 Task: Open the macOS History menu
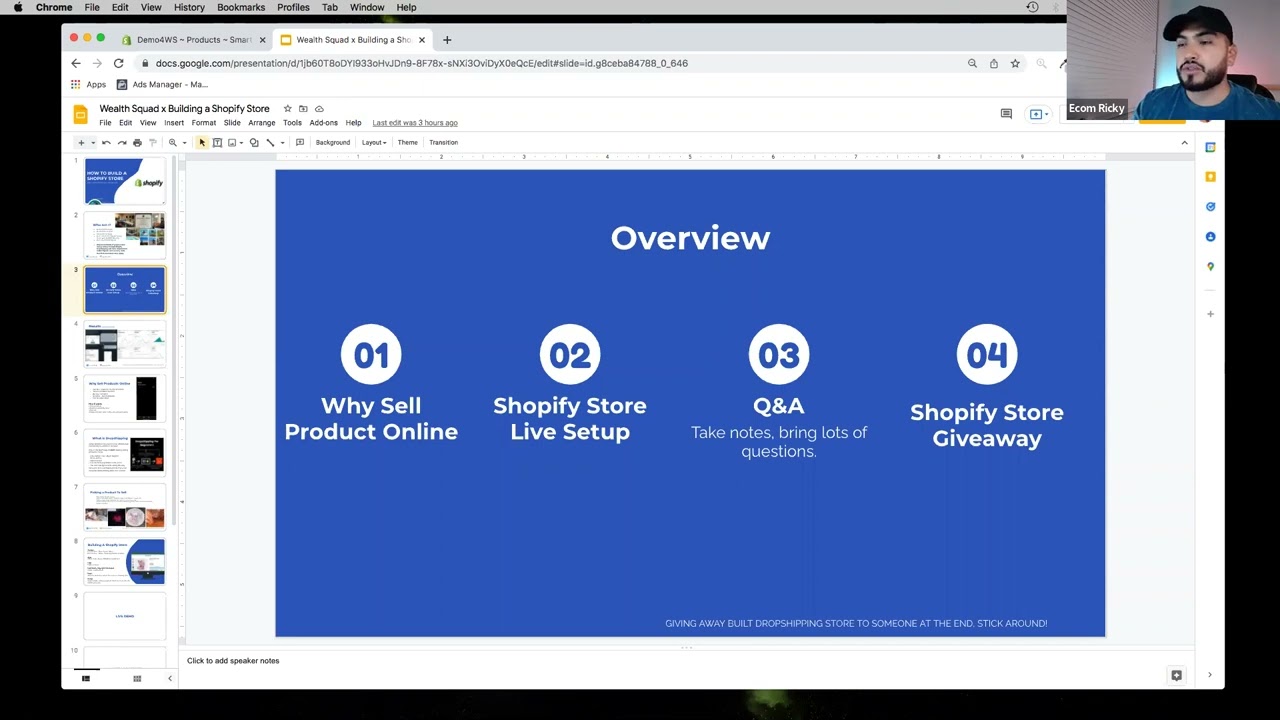pos(189,7)
